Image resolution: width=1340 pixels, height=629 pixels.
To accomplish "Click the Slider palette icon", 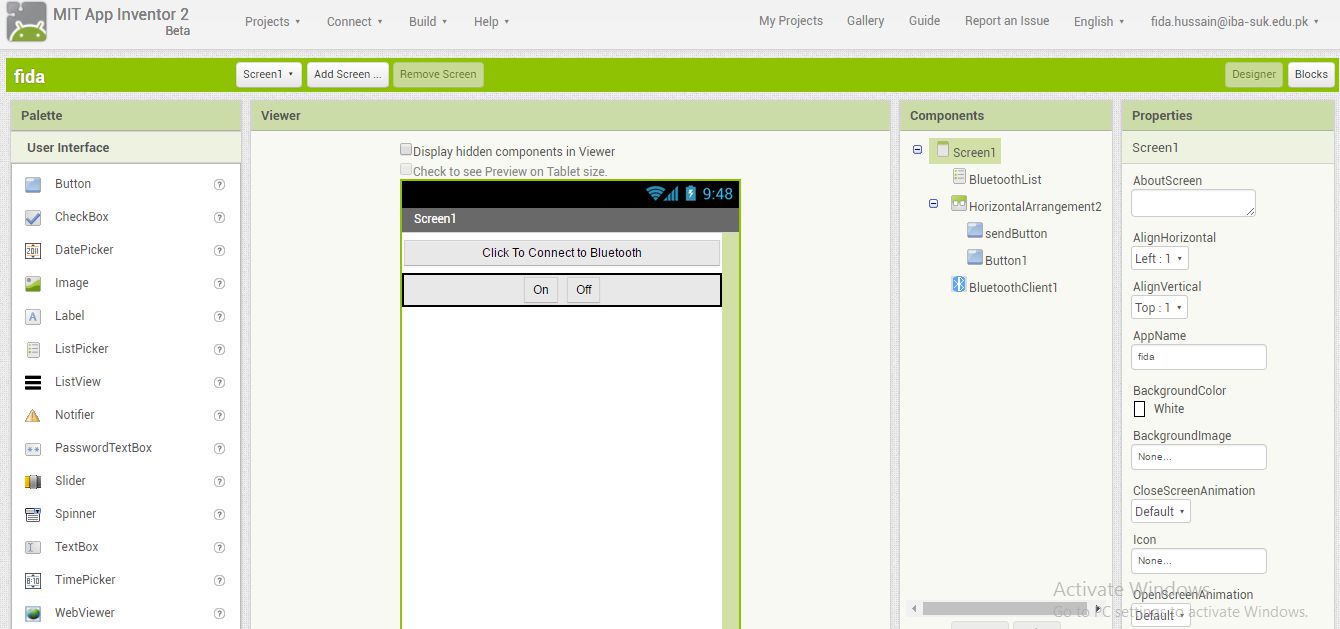I will [33, 481].
